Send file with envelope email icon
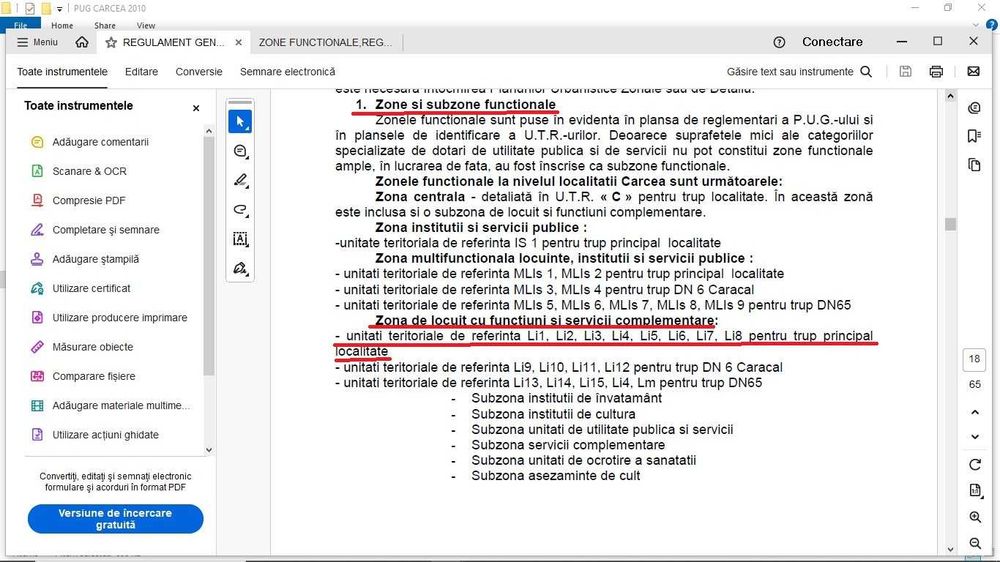Viewport: 1000px width, 562px height. coord(973,71)
